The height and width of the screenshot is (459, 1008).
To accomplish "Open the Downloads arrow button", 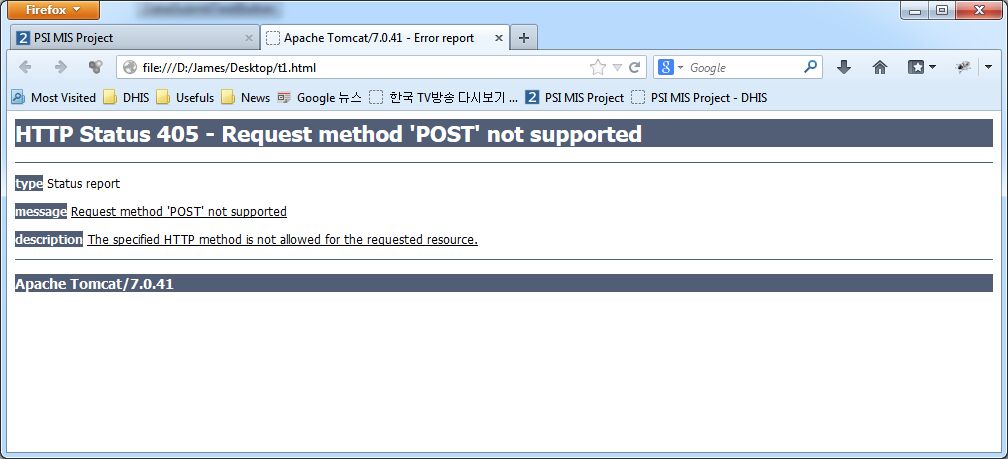I will [844, 67].
